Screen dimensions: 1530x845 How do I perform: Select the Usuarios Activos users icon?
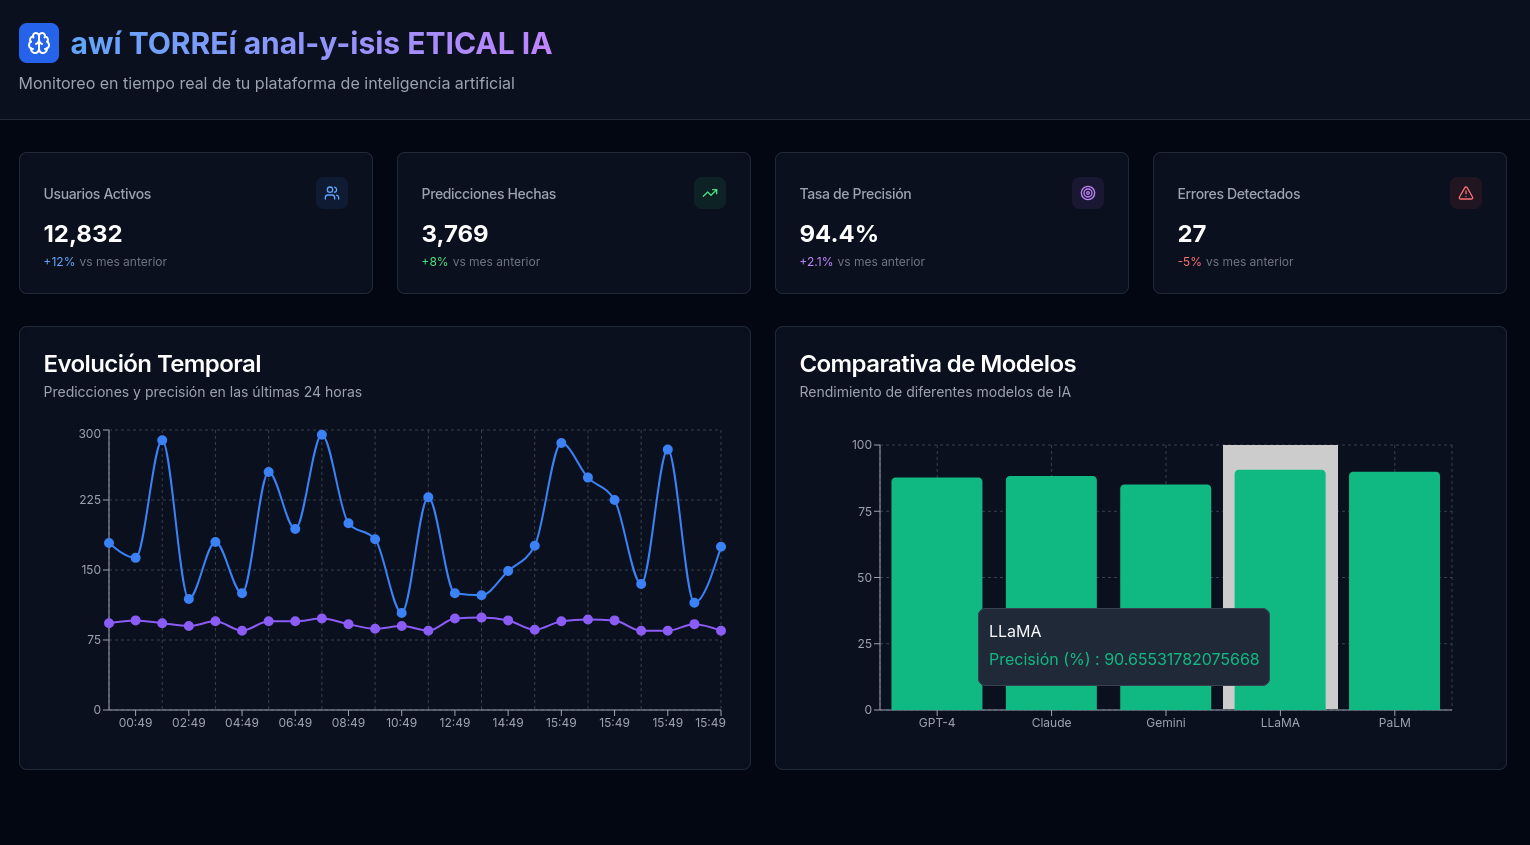click(332, 193)
